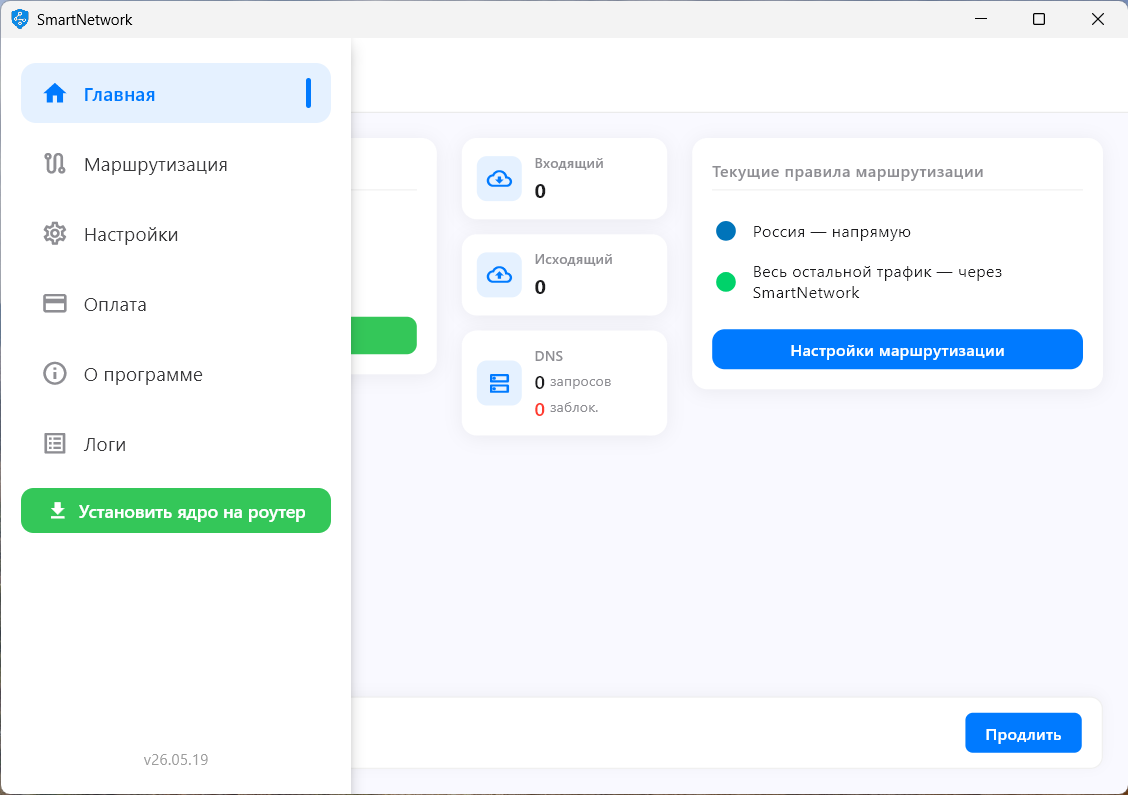This screenshot has height=795, width=1128.
Task: Click the Входящий traffic card
Action: tap(564, 178)
